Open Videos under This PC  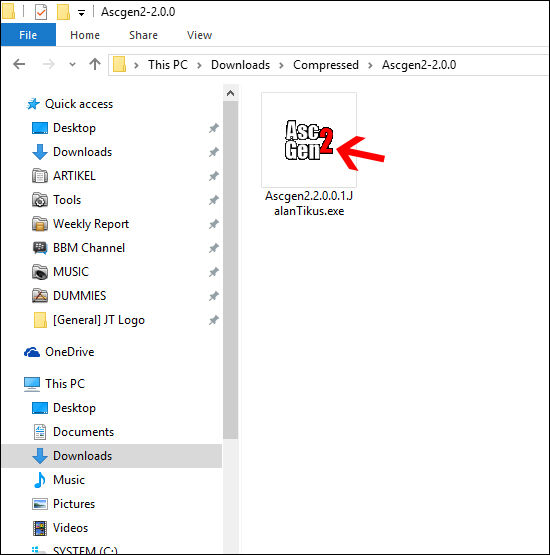click(70, 528)
